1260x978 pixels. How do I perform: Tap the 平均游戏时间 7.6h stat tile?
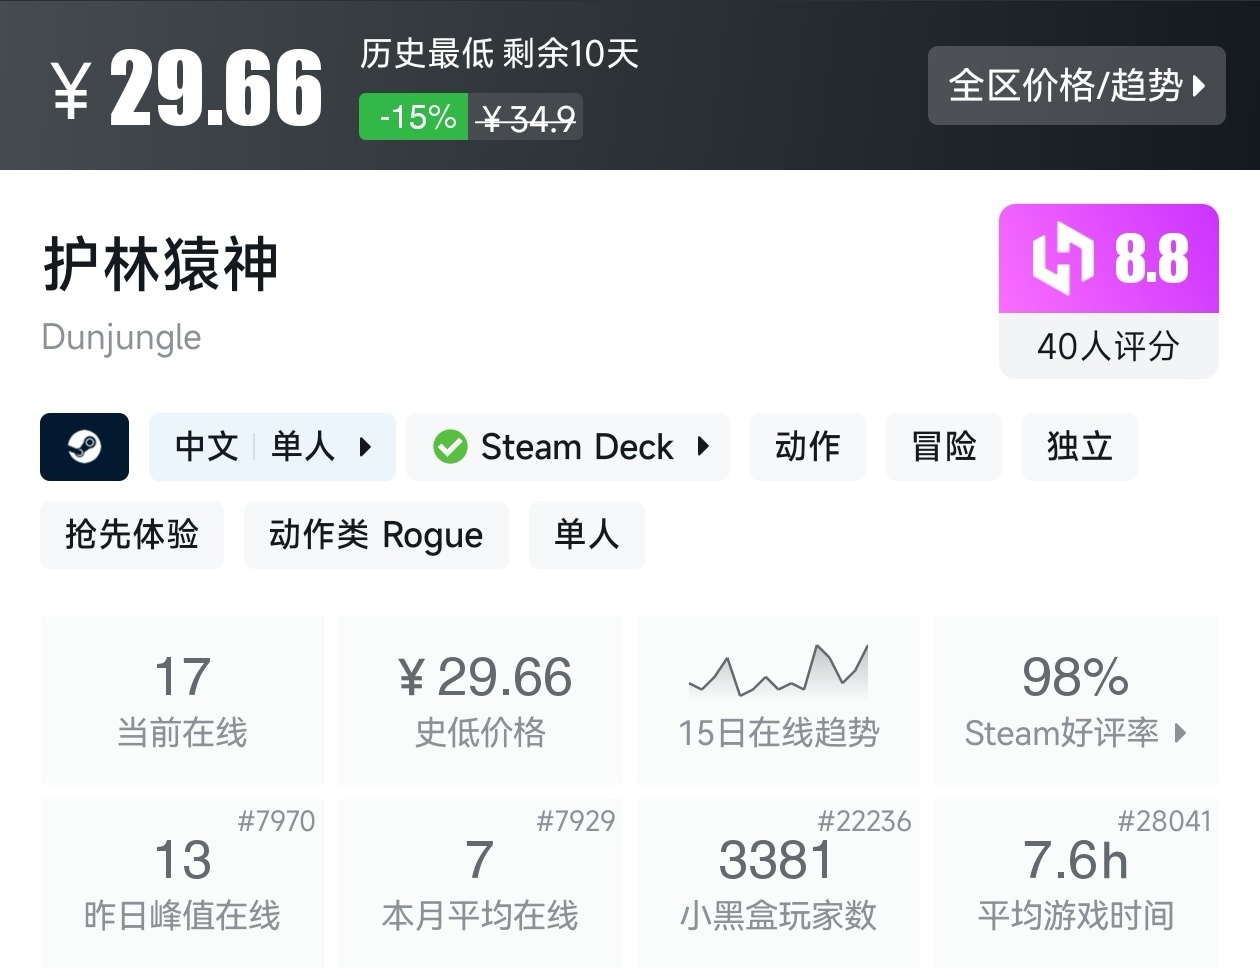pyautogui.click(x=1075, y=882)
